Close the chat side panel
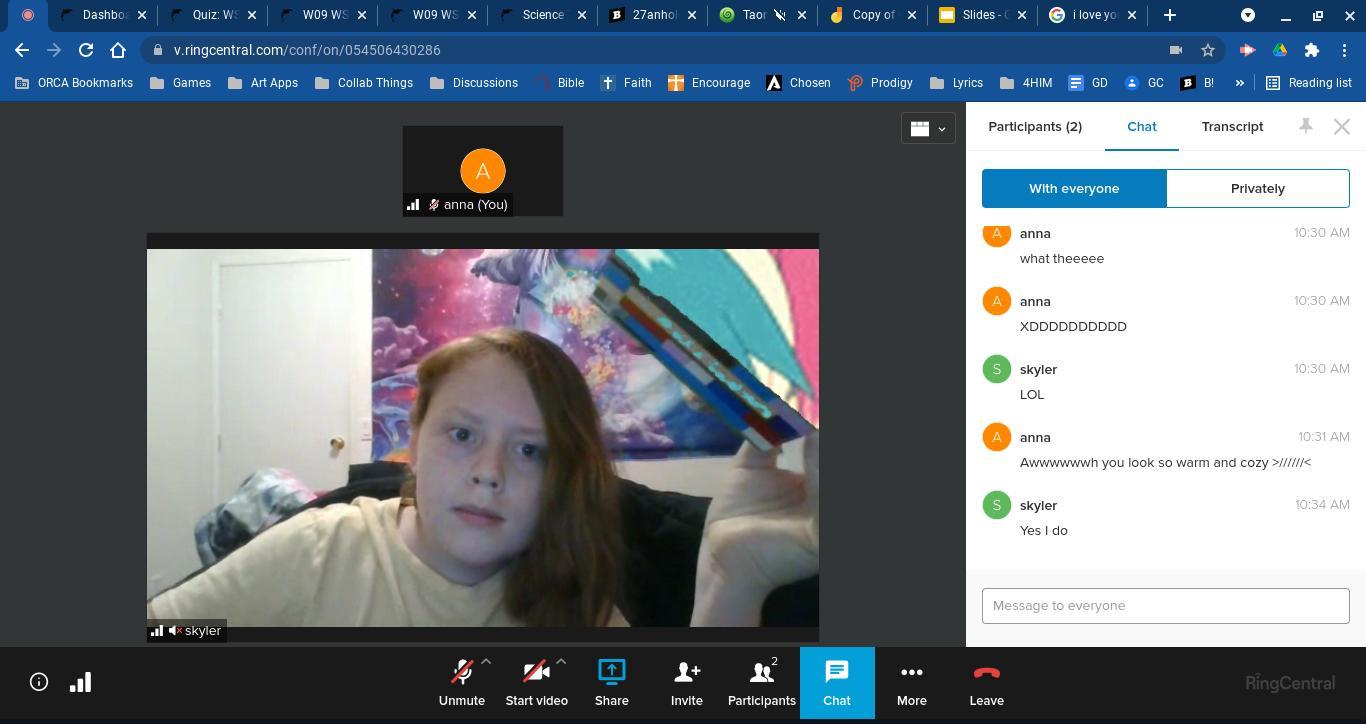 tap(1342, 127)
